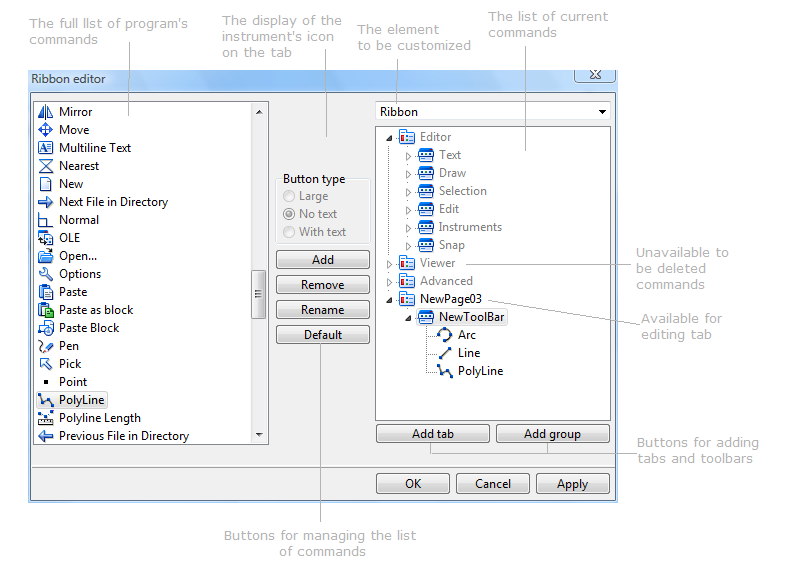Click the Move command icon
The image size is (801, 585).
click(x=45, y=130)
